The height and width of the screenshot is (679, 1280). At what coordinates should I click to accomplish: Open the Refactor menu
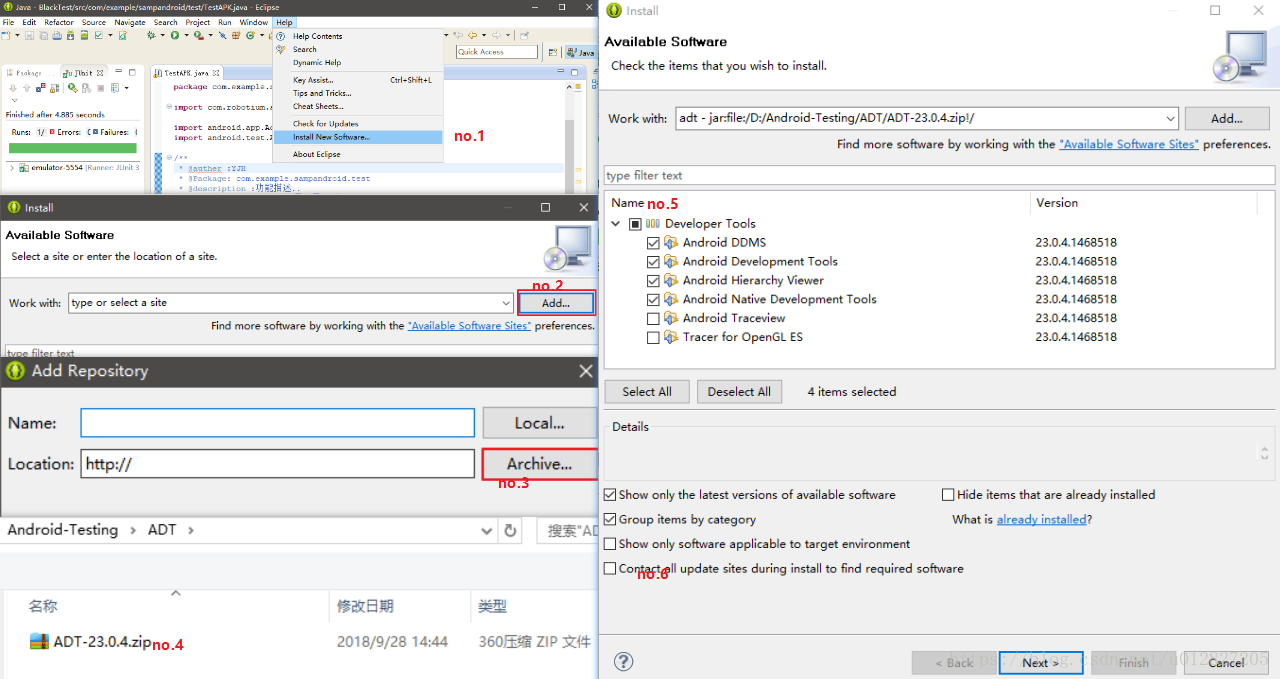(x=59, y=22)
